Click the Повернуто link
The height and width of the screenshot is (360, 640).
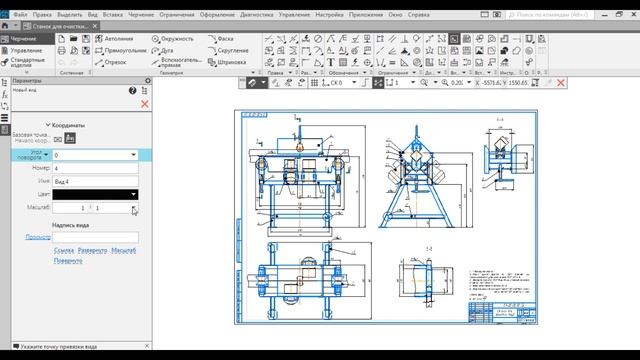pos(68,261)
